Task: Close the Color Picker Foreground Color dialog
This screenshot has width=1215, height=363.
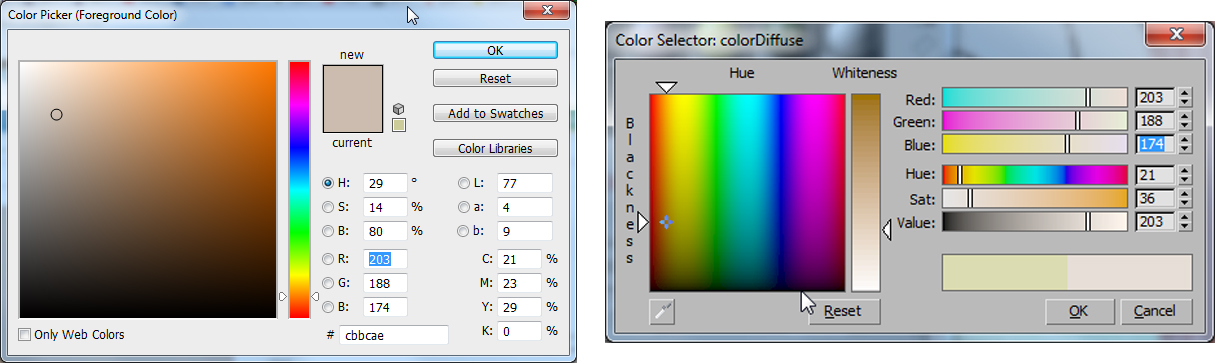Action: click(x=546, y=11)
